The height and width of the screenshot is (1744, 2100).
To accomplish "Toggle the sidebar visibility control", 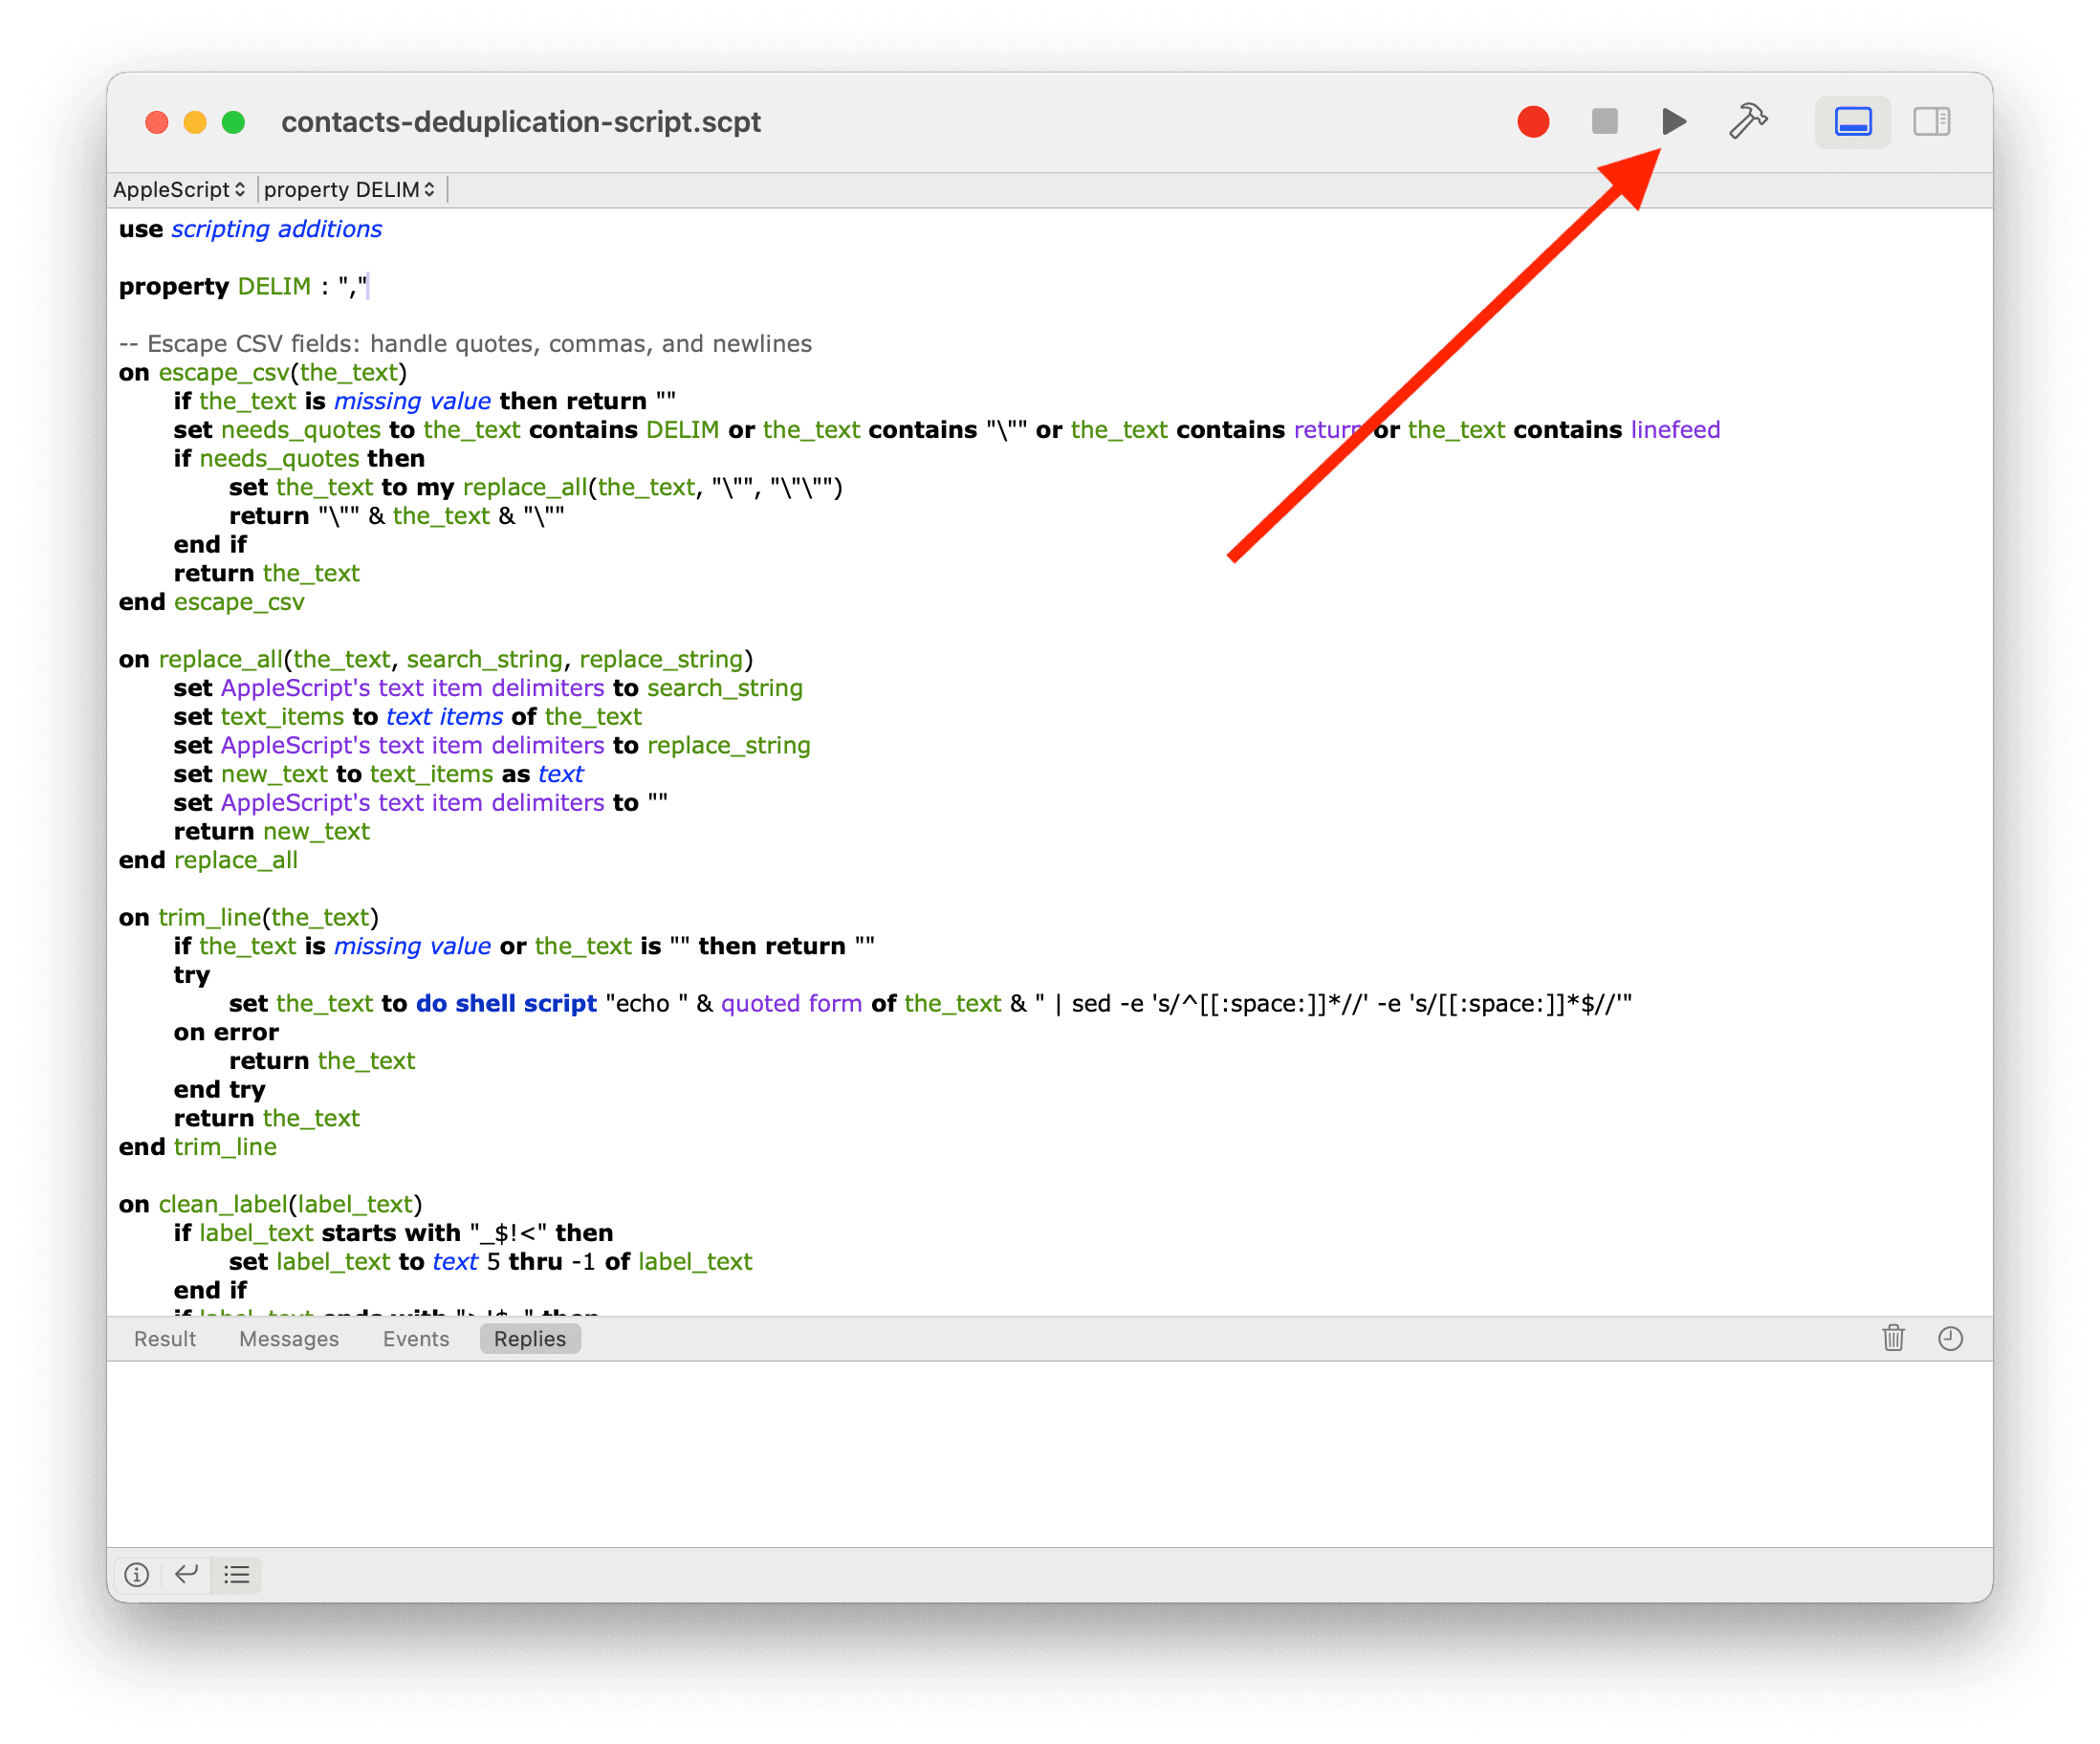I will coord(1931,121).
